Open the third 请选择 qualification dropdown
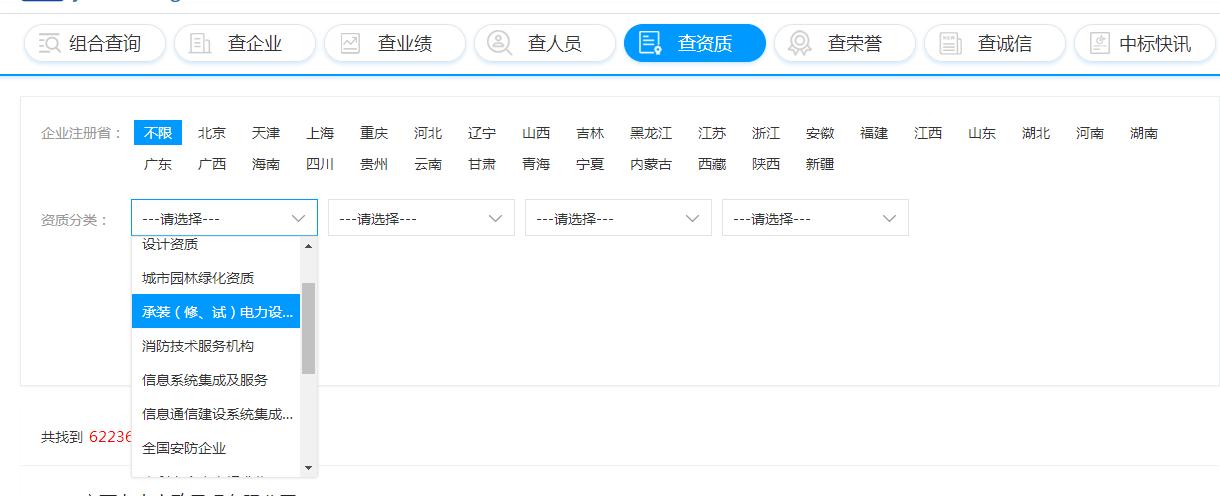Viewport: 1220px width, 496px height. (618, 218)
